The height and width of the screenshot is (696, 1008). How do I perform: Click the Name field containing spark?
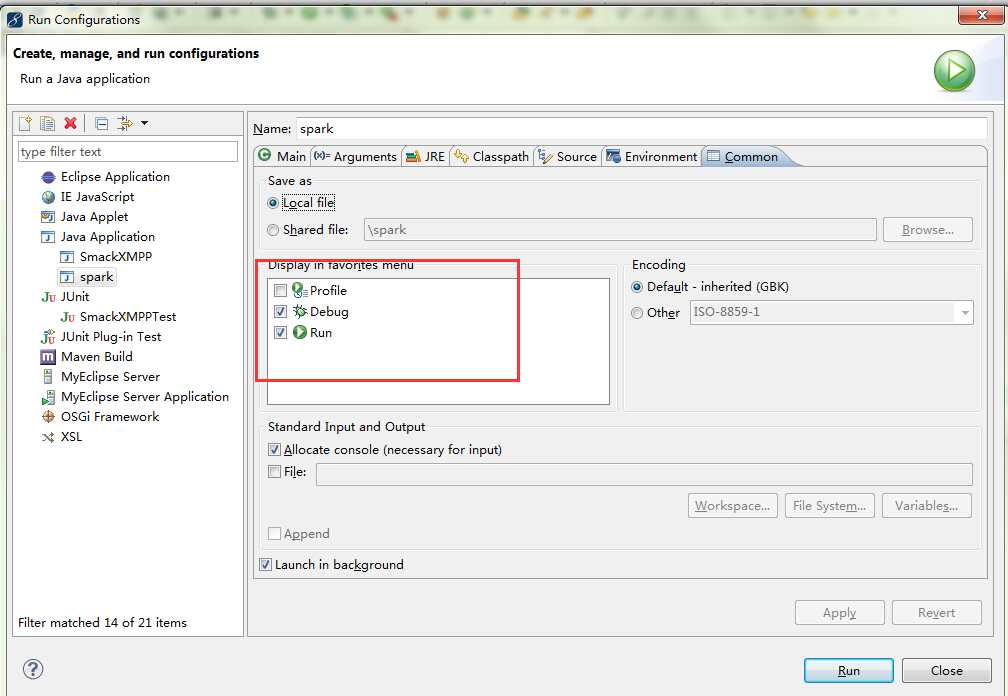pyautogui.click(x=642, y=129)
